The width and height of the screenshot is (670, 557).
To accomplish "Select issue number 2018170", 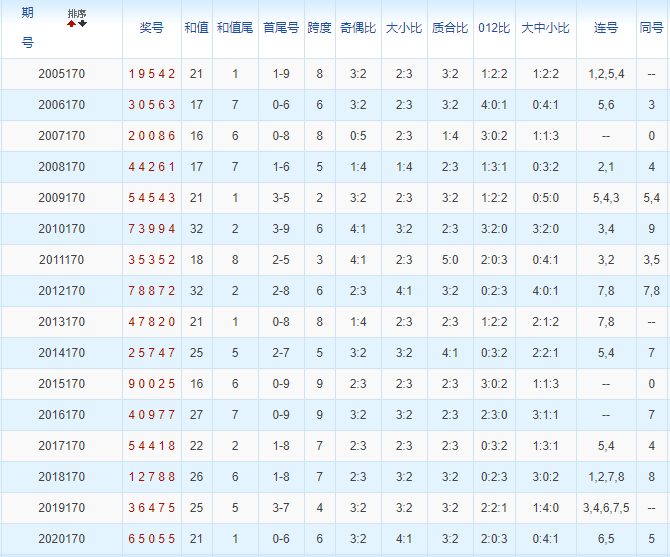I will pos(62,477).
